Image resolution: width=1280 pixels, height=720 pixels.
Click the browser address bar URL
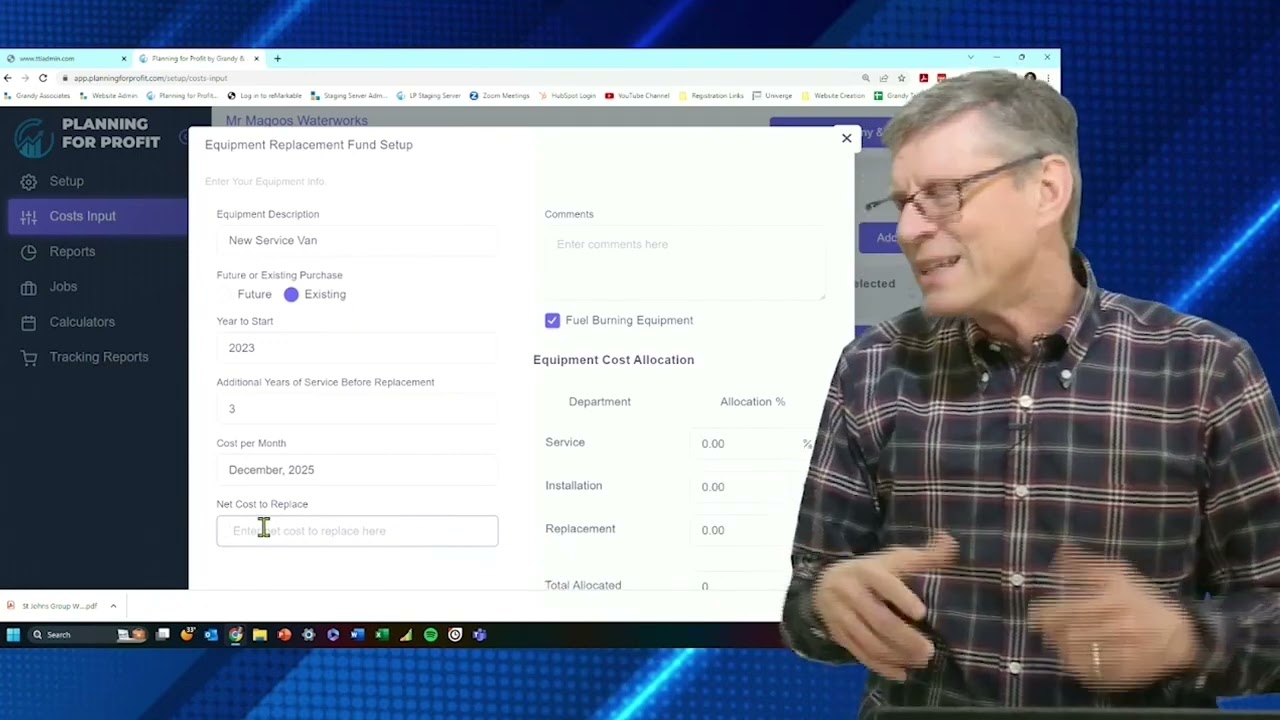(x=150, y=78)
